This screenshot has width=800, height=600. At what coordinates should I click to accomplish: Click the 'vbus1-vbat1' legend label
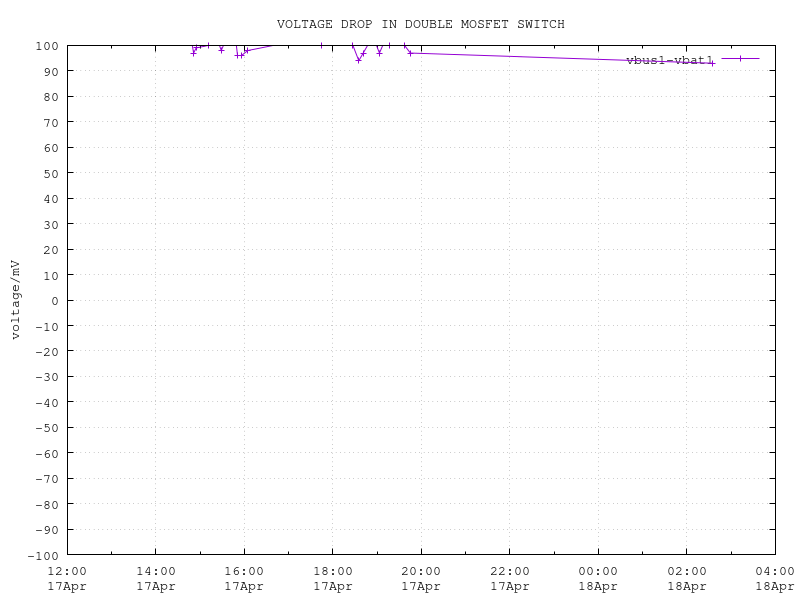[669, 60]
